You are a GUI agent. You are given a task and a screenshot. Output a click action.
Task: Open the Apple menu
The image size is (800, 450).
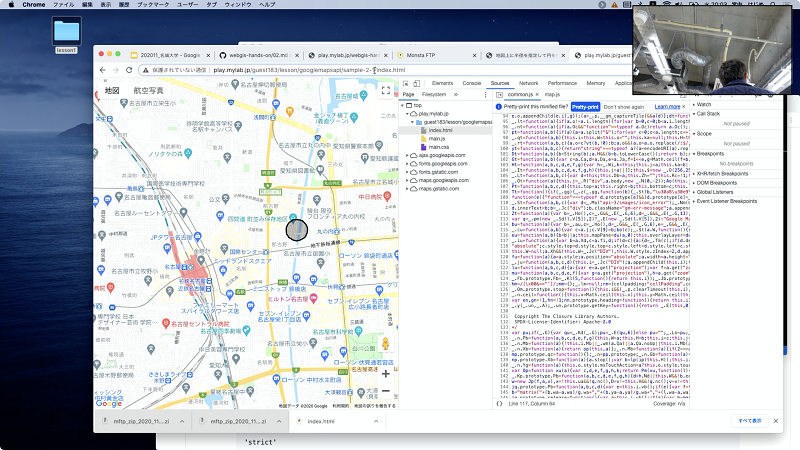11,4
